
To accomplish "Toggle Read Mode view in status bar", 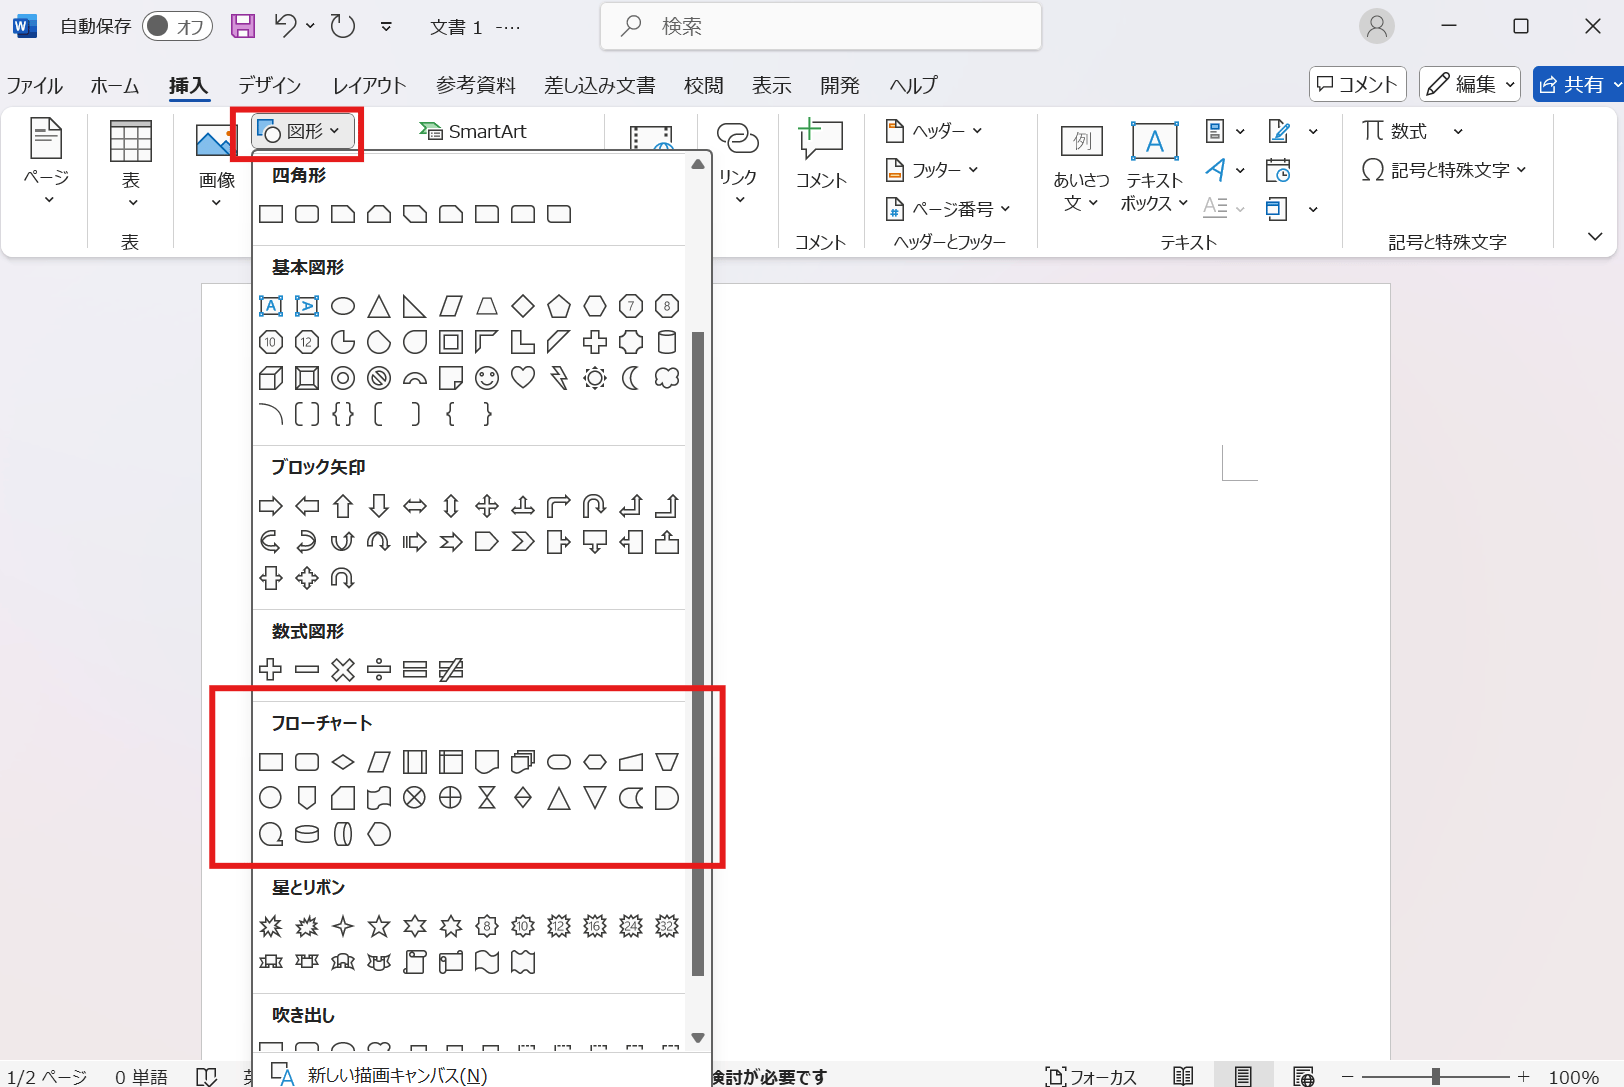I will [1184, 1076].
